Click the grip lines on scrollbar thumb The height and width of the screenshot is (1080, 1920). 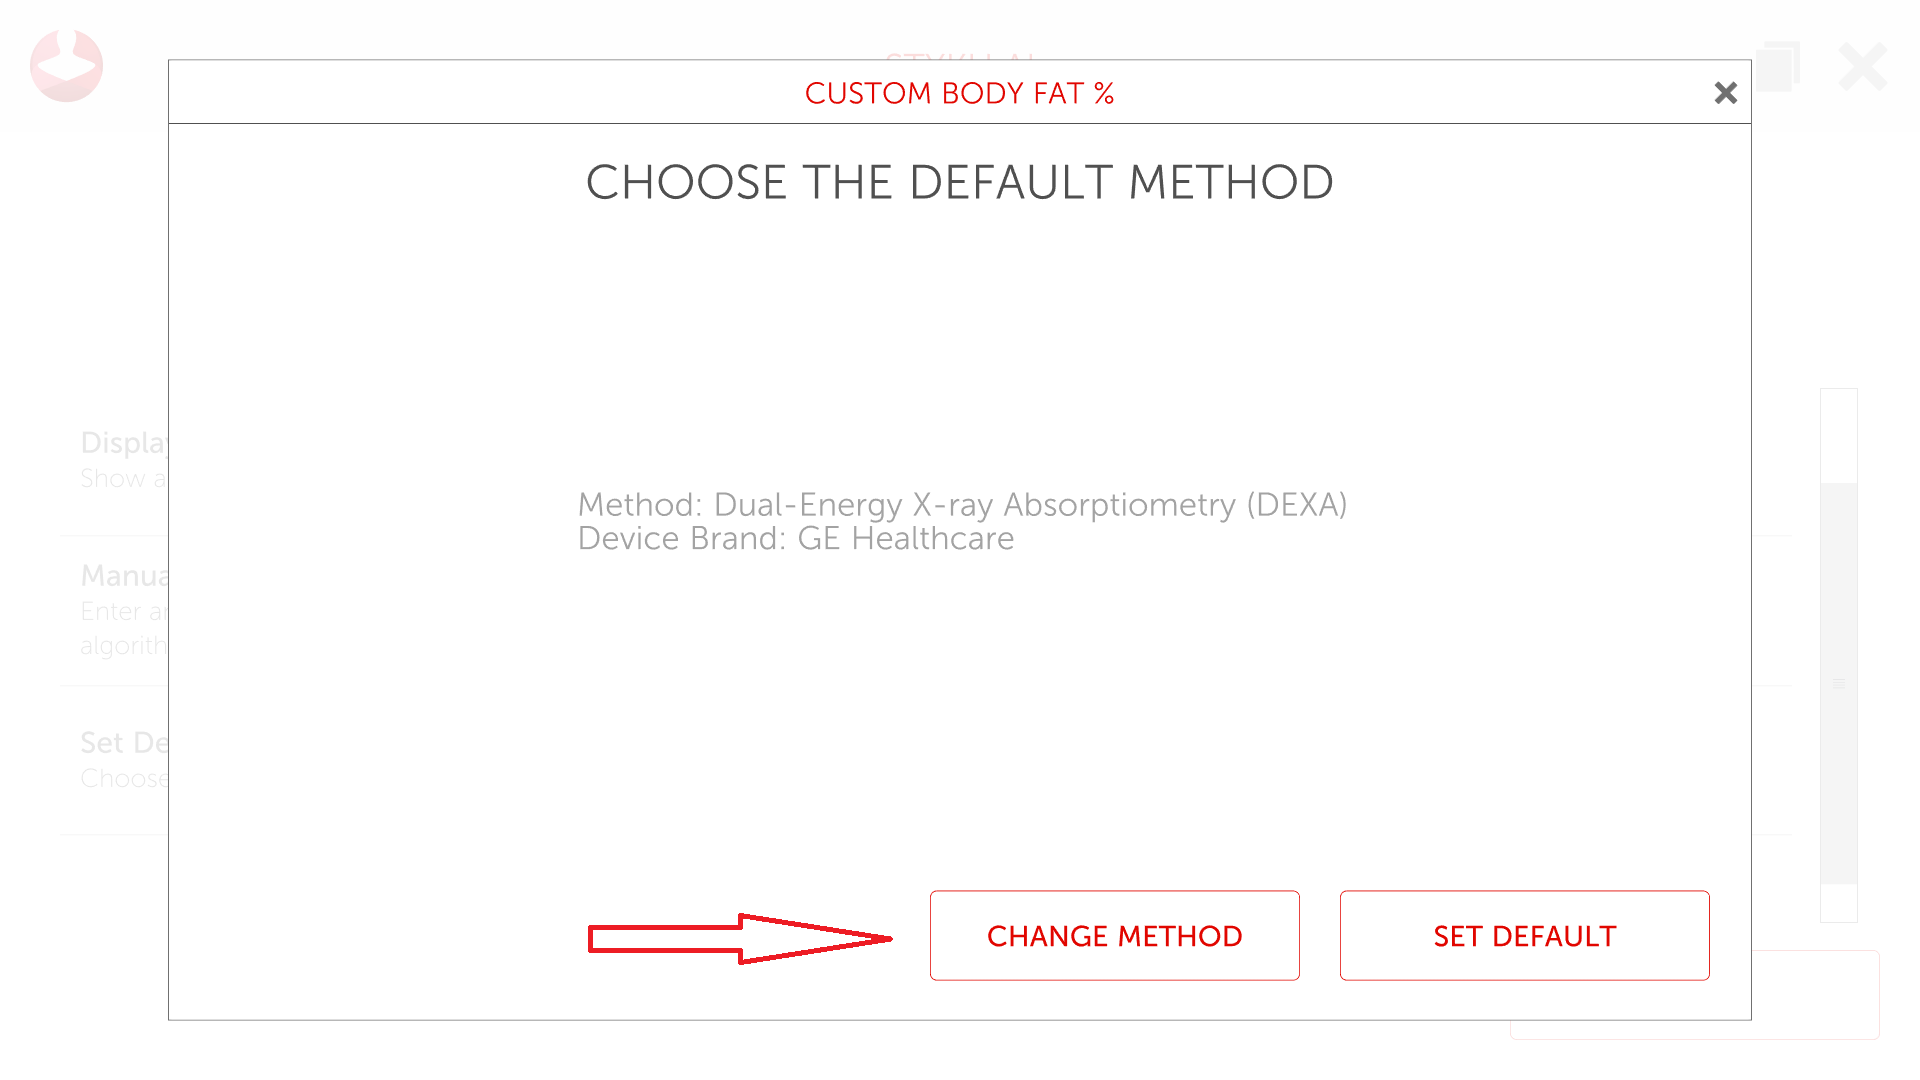pyautogui.click(x=1838, y=684)
